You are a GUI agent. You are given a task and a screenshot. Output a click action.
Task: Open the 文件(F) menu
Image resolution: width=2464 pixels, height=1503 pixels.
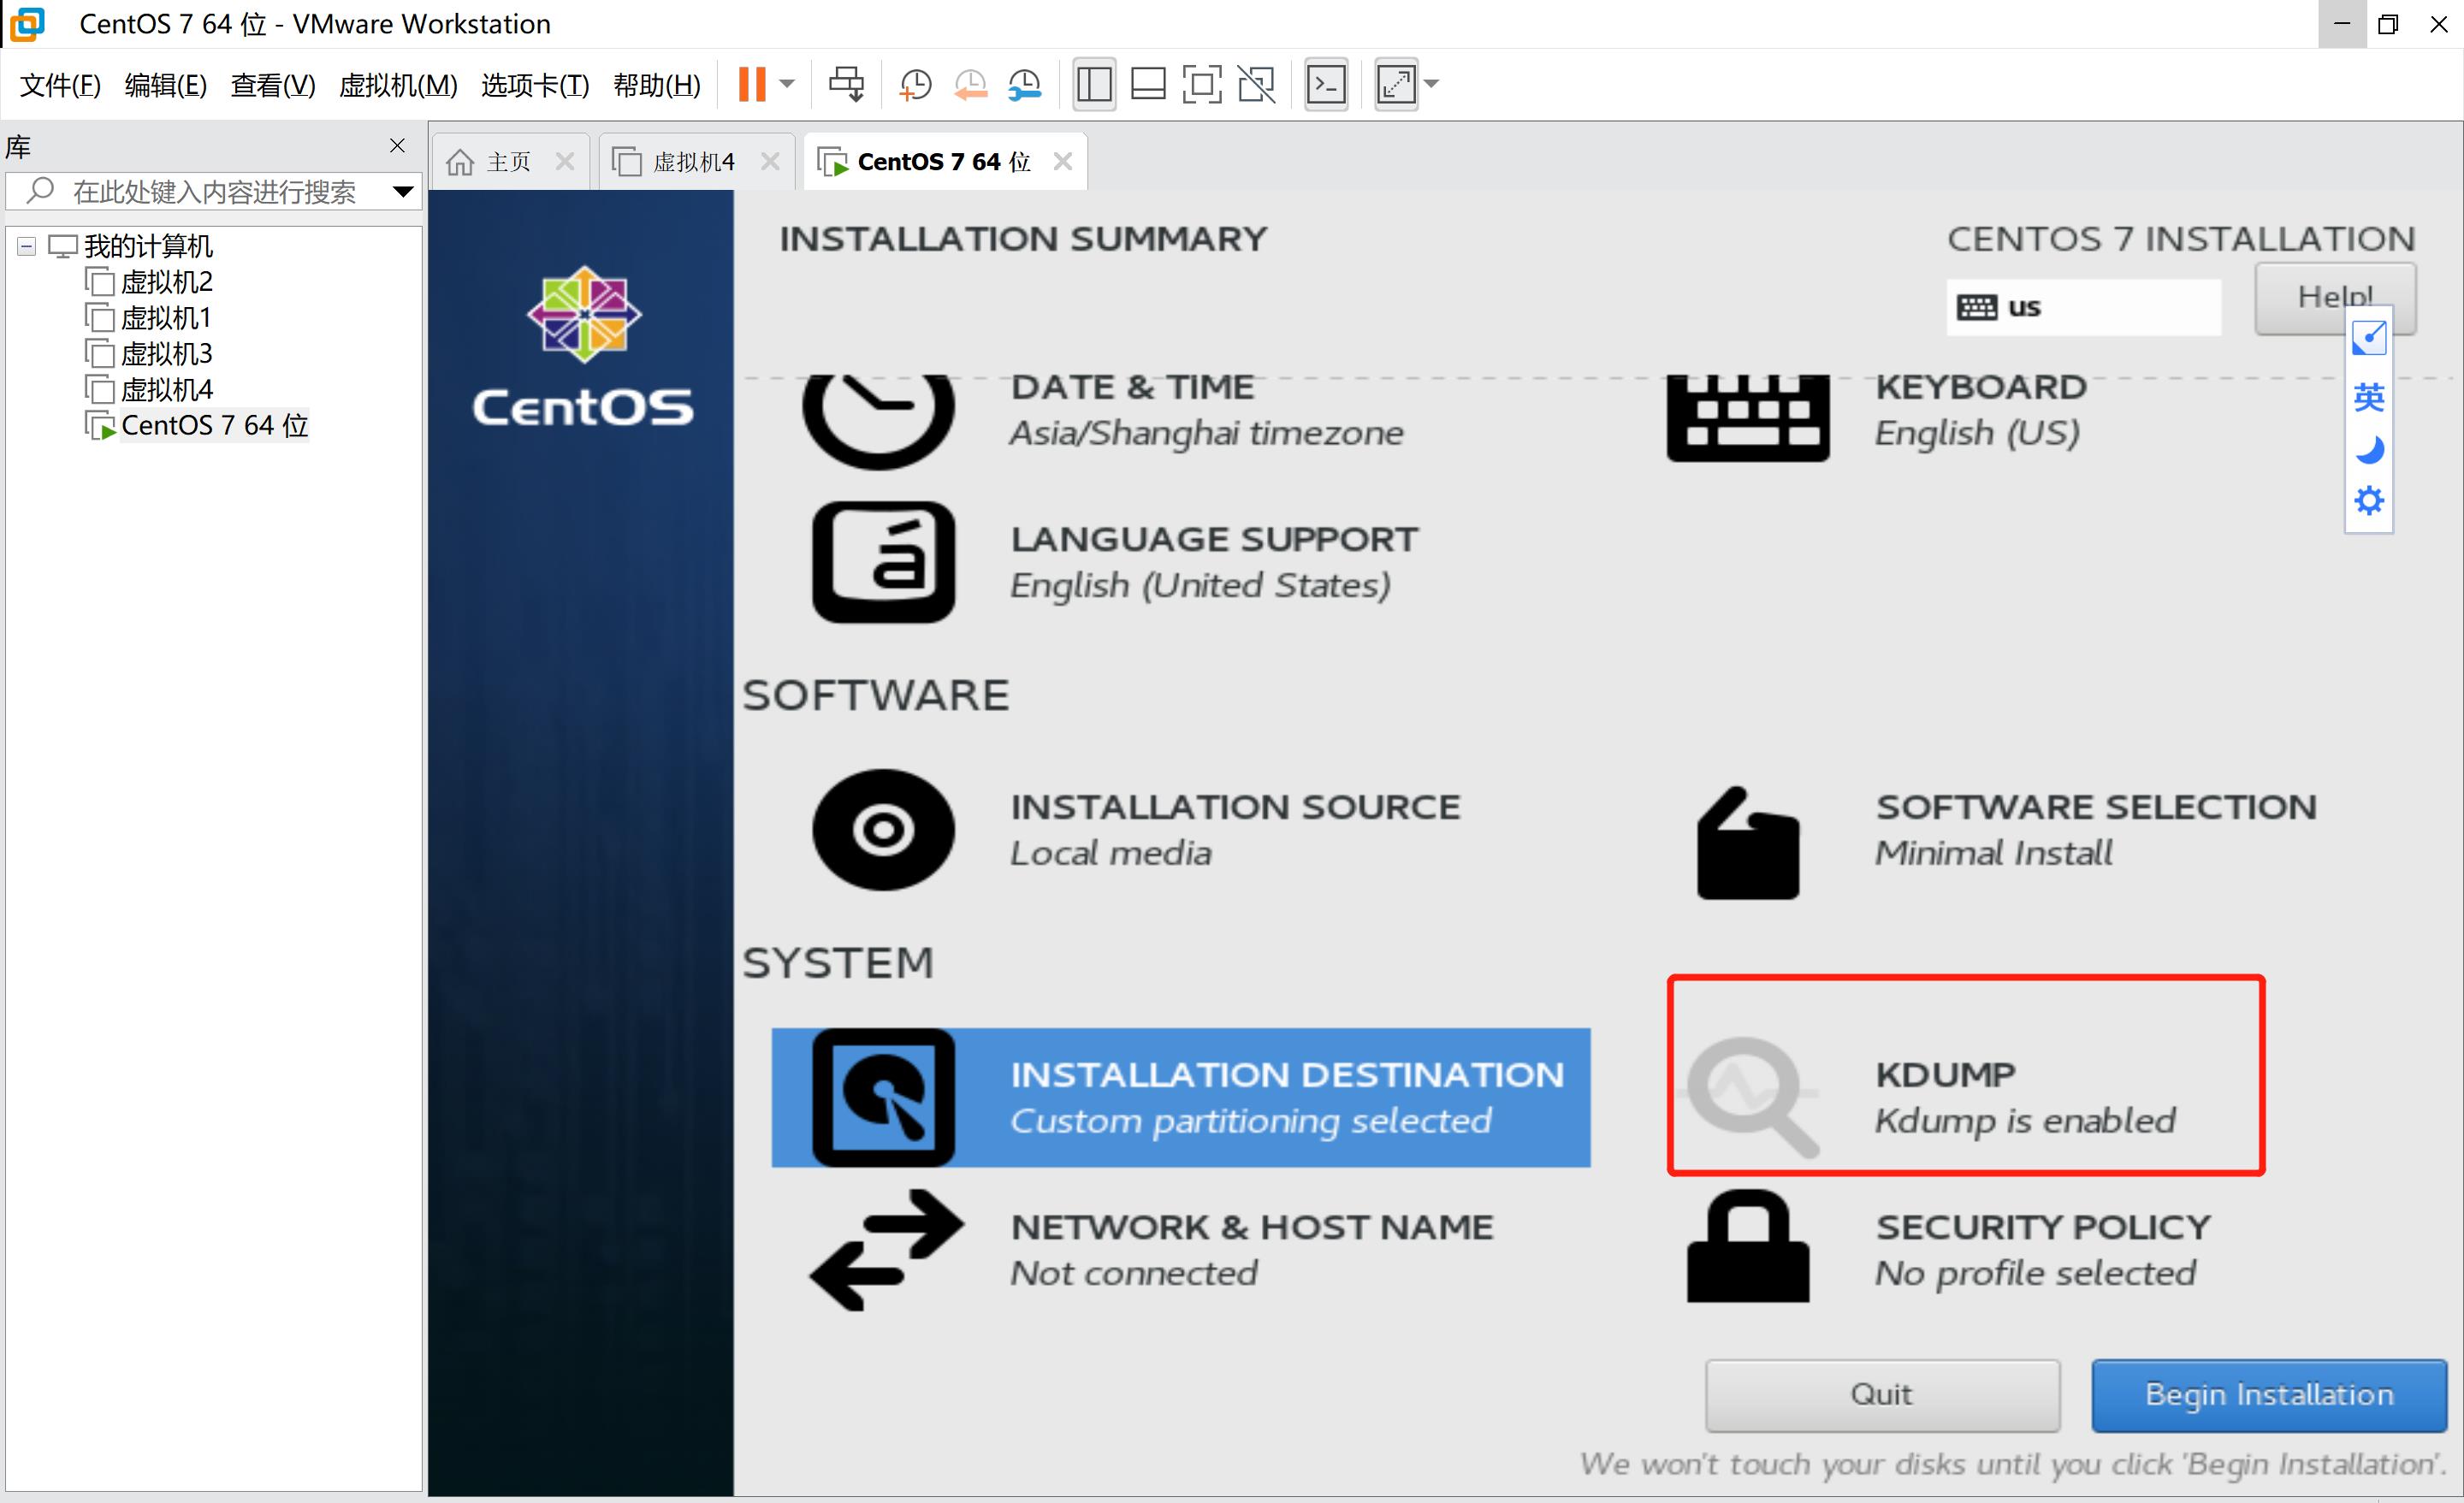(61, 85)
